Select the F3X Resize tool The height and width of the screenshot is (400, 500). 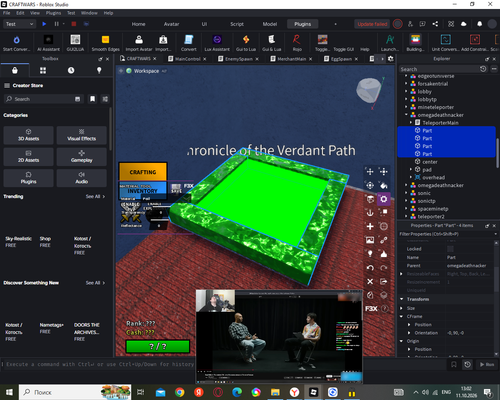click(x=384, y=172)
